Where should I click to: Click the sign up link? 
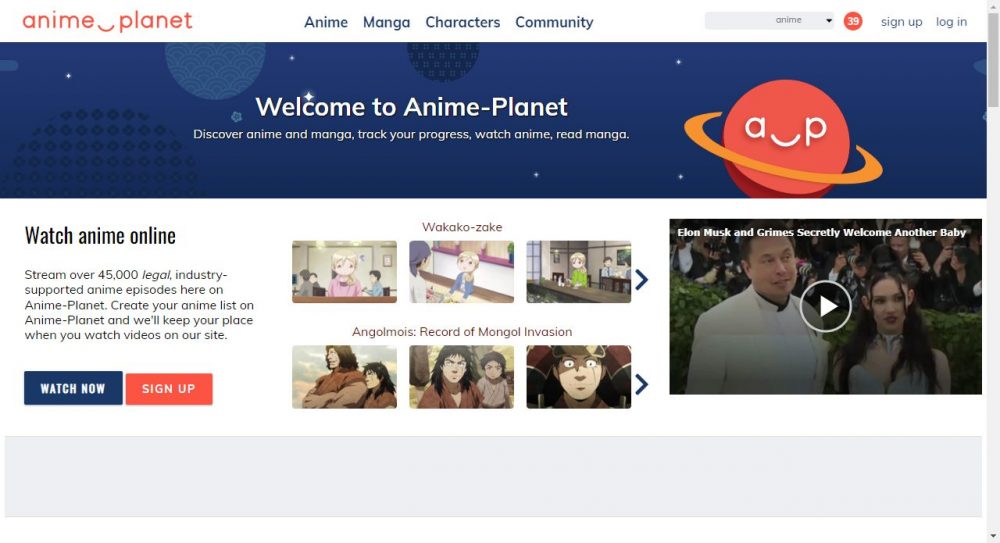[x=901, y=22]
